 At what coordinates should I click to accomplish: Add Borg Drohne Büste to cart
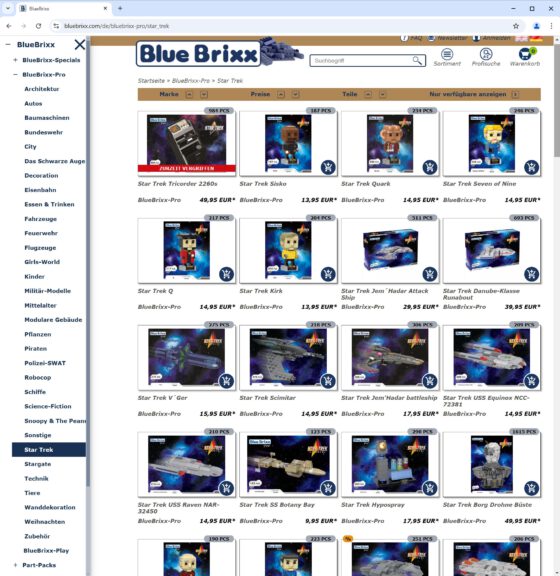click(531, 488)
